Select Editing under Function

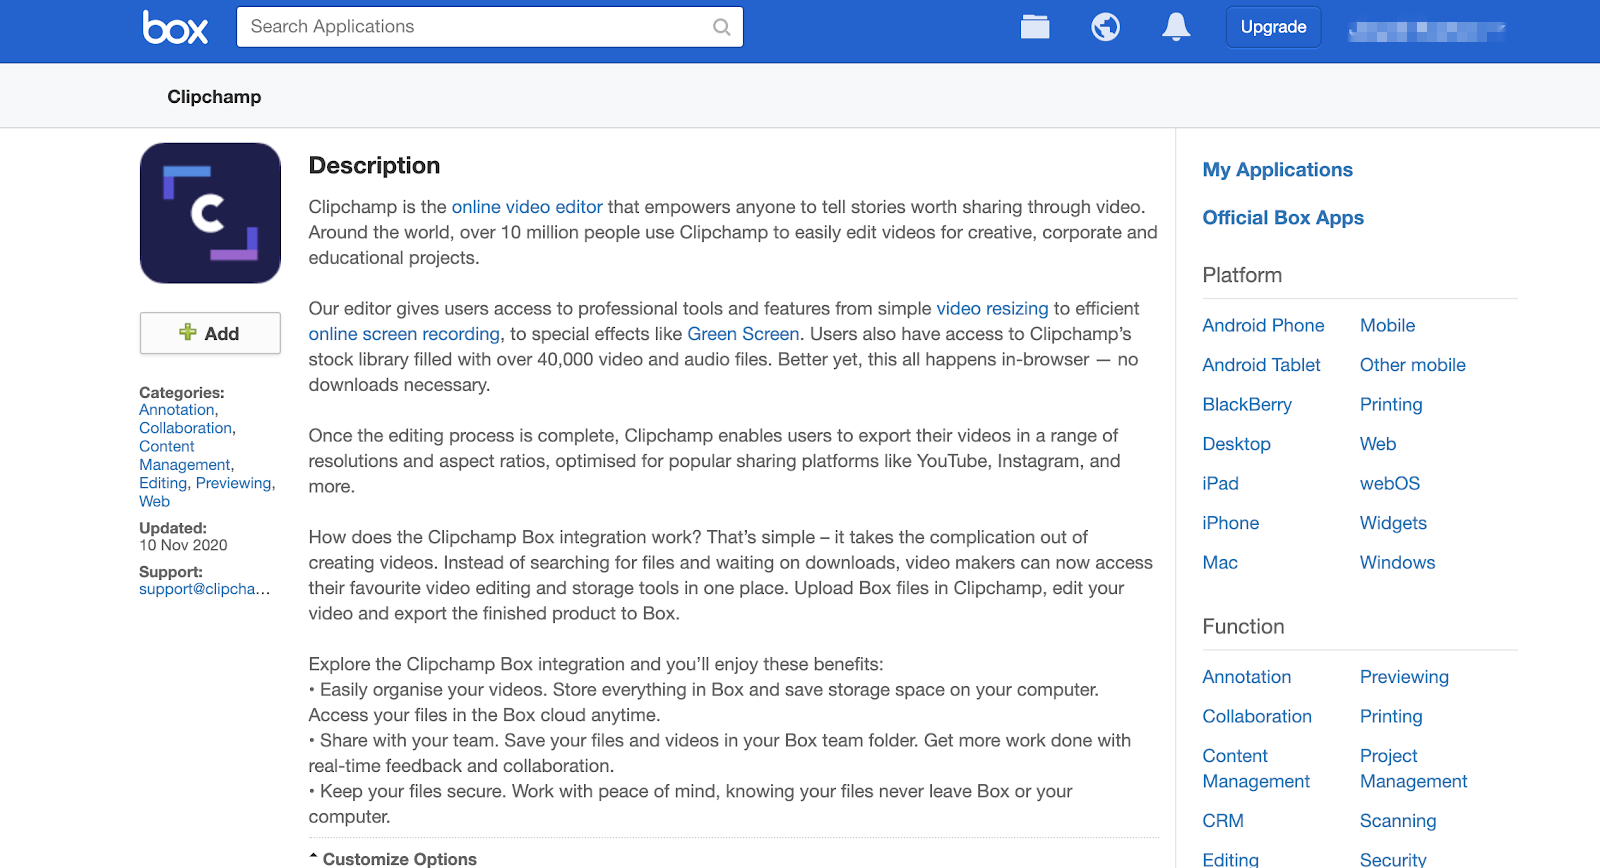click(x=1230, y=859)
